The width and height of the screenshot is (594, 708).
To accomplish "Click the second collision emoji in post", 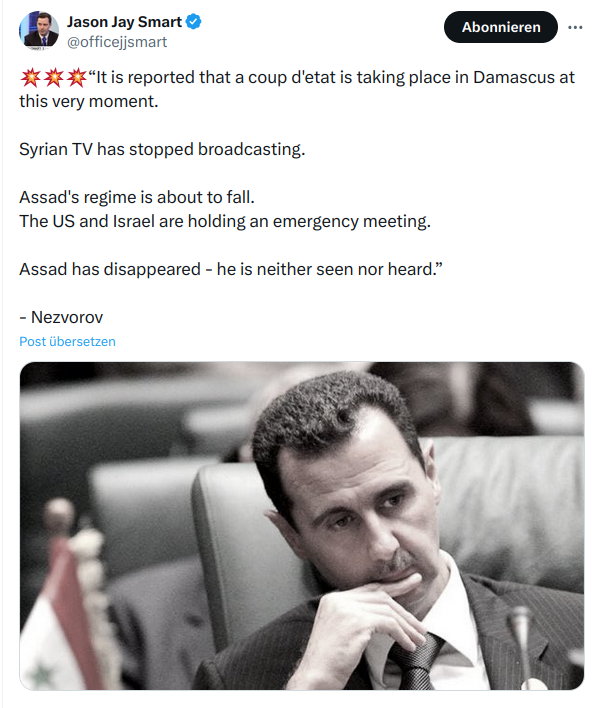I will pyautogui.click(x=53, y=78).
